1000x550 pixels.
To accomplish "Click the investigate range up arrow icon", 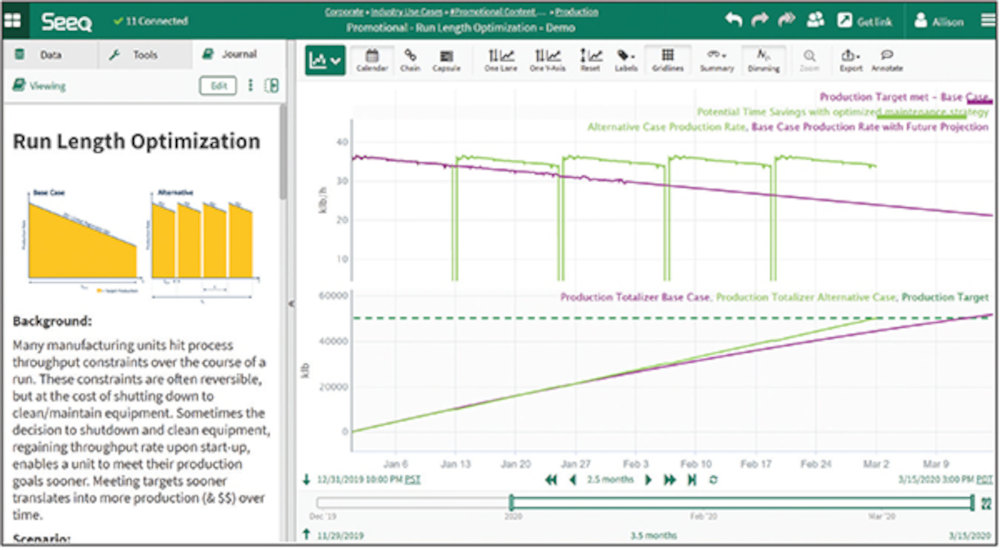I will (307, 535).
